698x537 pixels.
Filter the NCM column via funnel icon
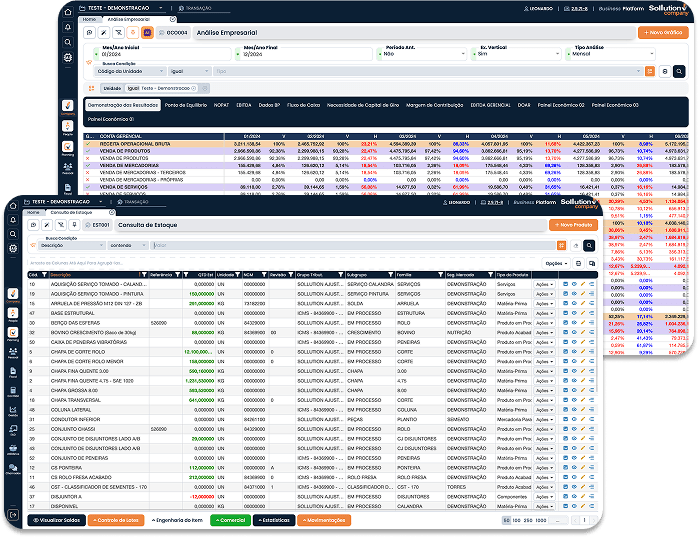(262, 275)
